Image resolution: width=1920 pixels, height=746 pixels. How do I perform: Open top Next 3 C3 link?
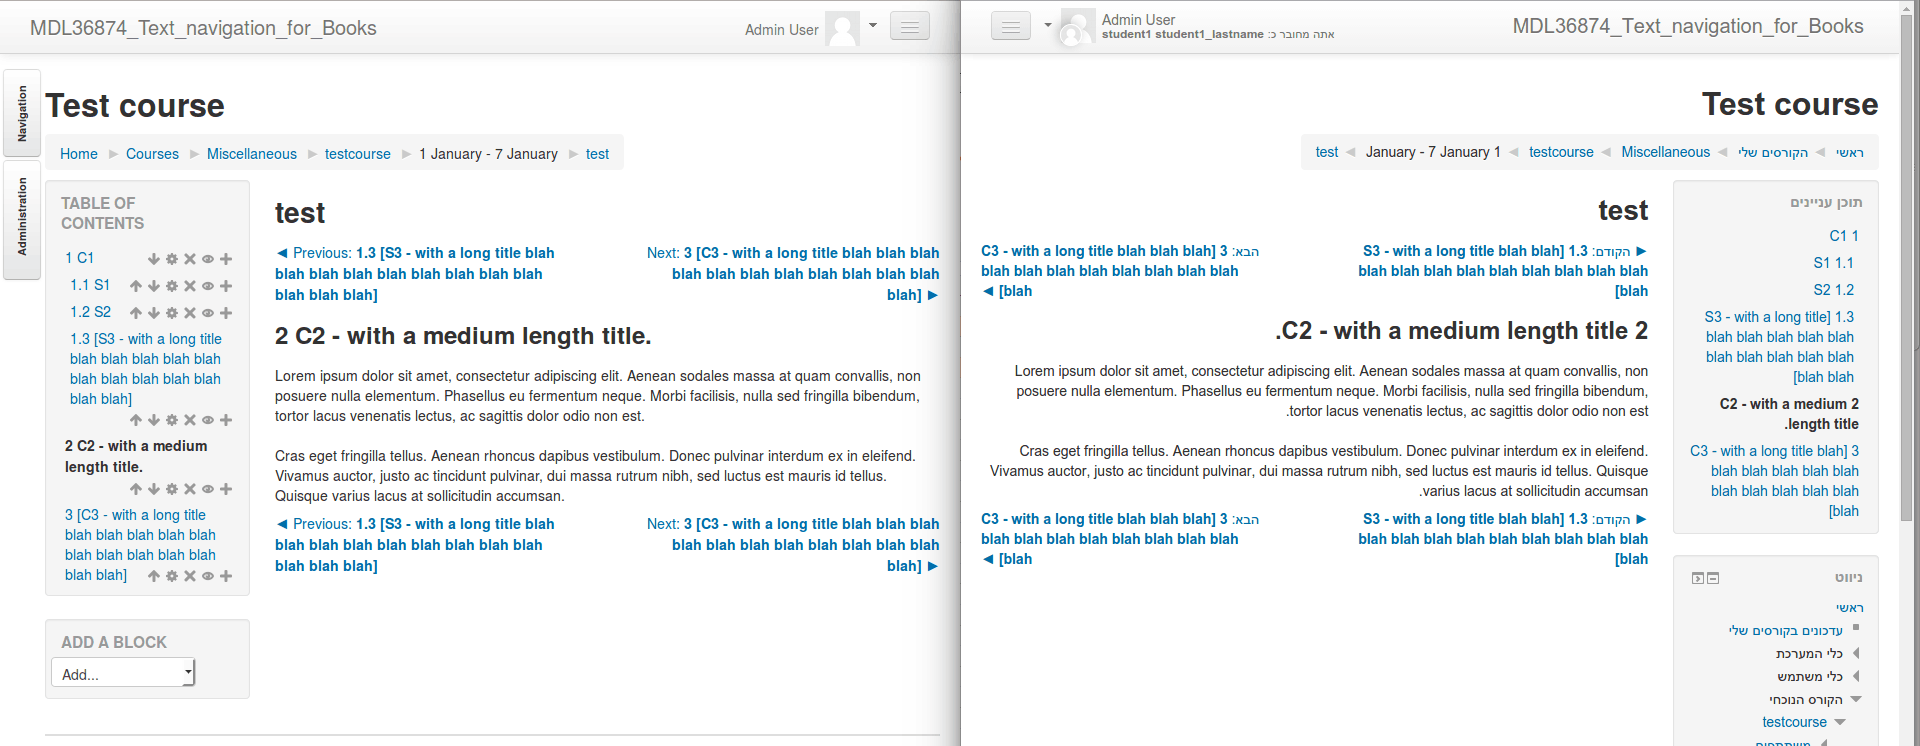coord(793,274)
